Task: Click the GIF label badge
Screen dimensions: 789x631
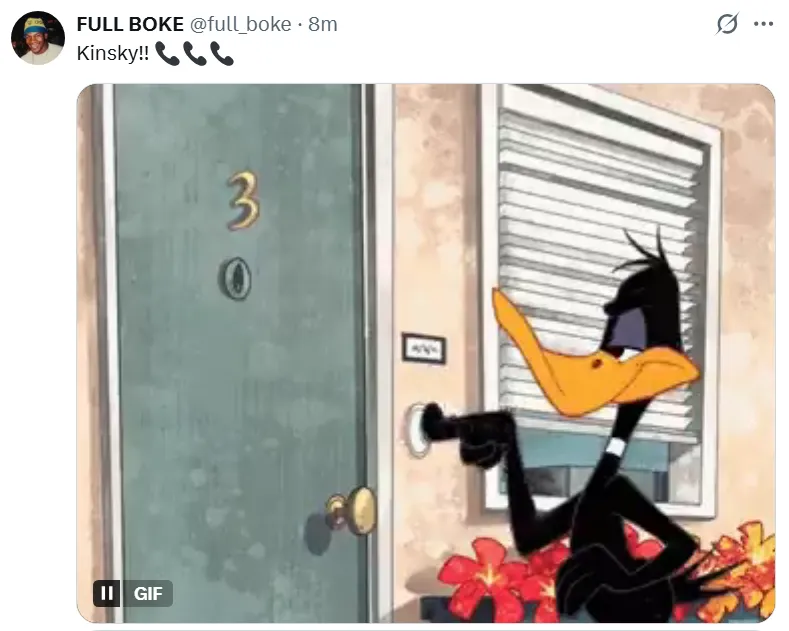Action: click(x=147, y=593)
